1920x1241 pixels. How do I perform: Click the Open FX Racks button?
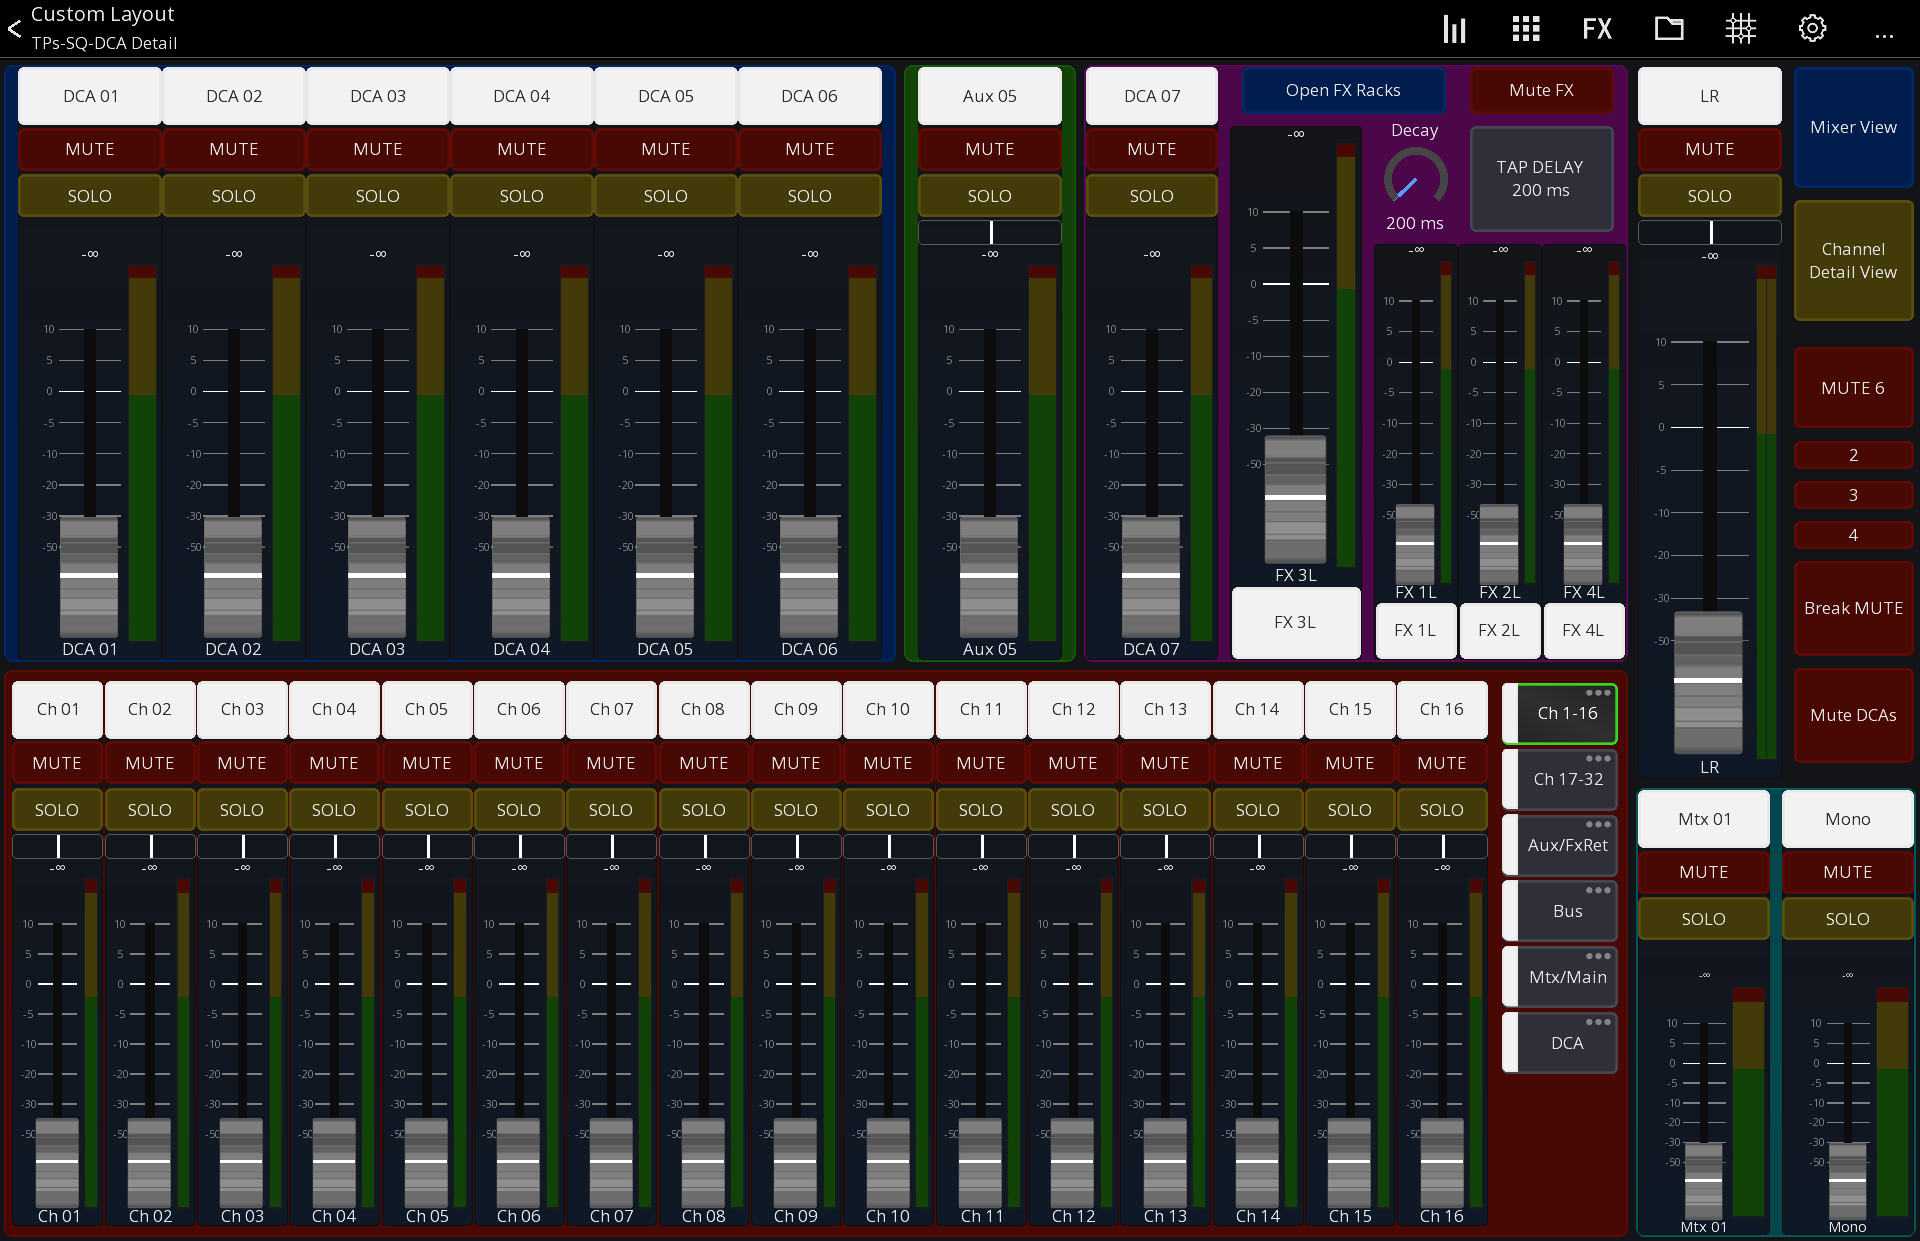1343,90
